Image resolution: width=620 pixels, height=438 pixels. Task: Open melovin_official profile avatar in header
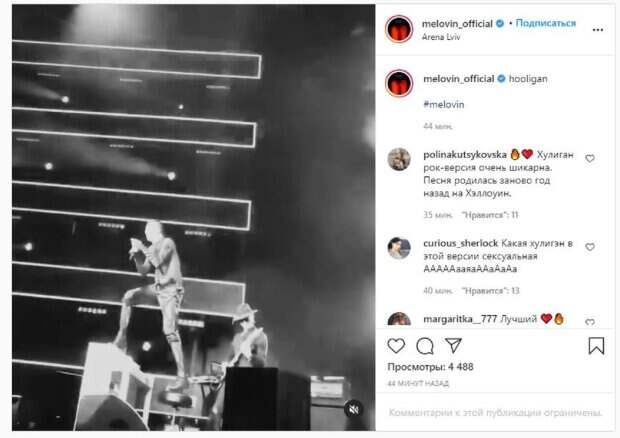click(399, 29)
